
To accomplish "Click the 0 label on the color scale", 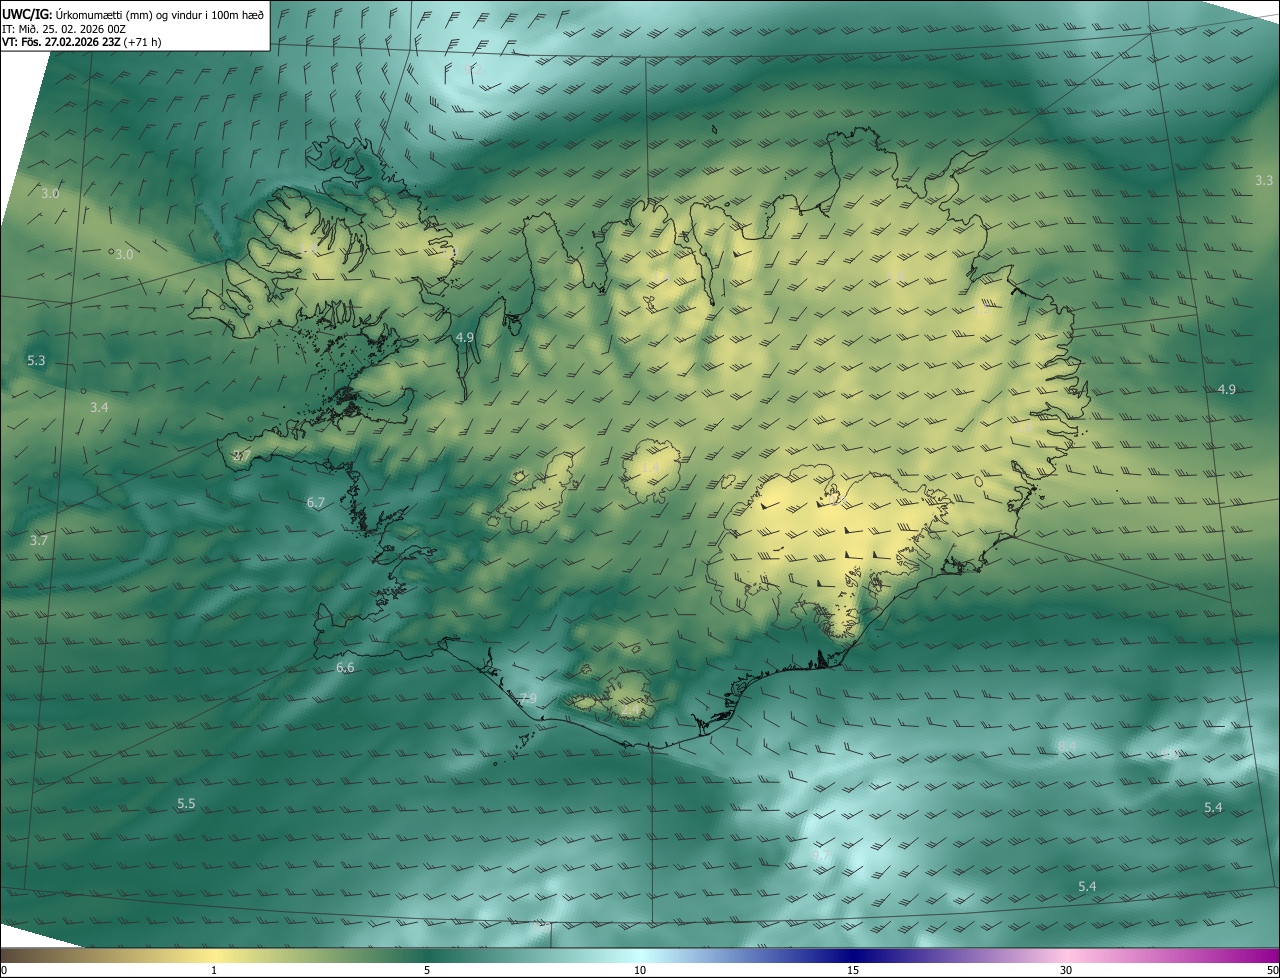I will point(4,970).
